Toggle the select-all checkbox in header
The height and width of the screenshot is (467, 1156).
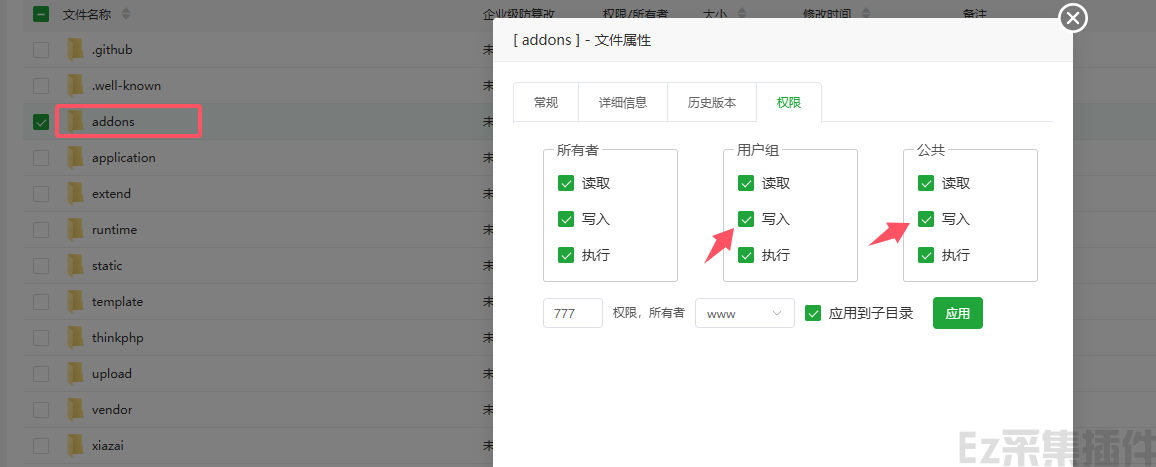(41, 15)
